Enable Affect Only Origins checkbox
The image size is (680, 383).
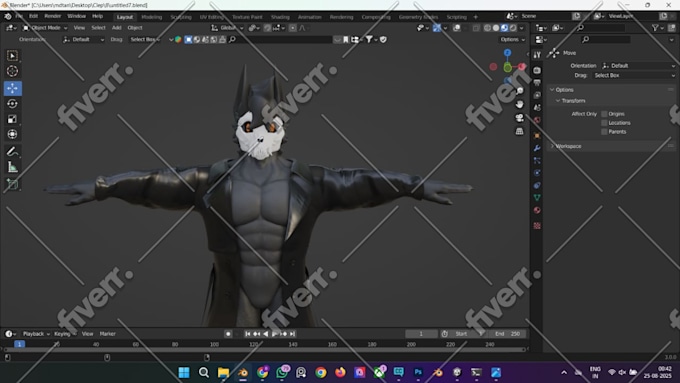(x=604, y=114)
